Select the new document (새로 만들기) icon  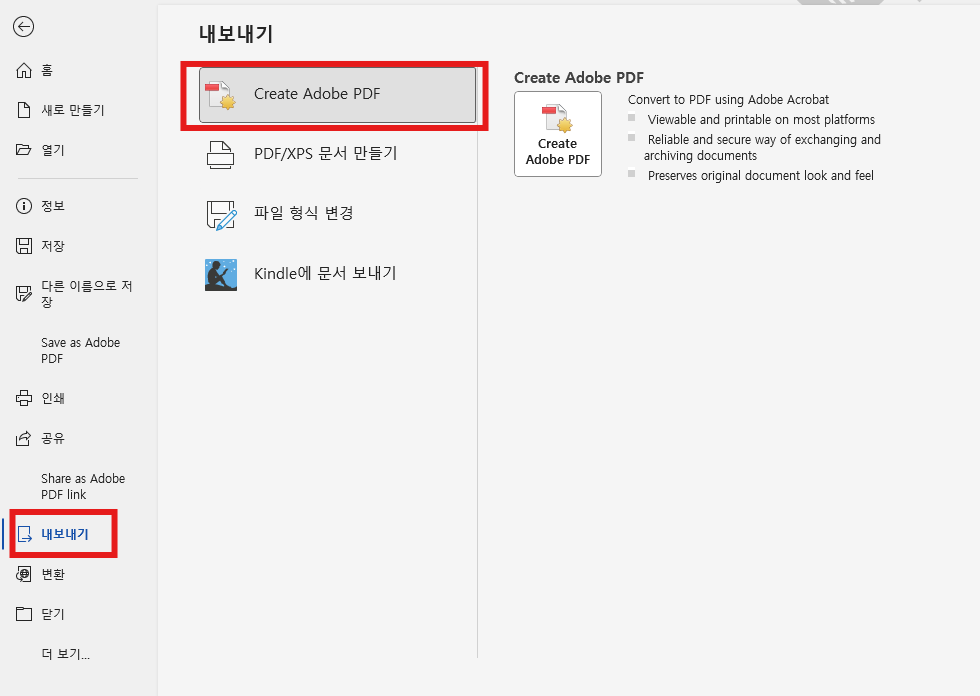pos(24,110)
